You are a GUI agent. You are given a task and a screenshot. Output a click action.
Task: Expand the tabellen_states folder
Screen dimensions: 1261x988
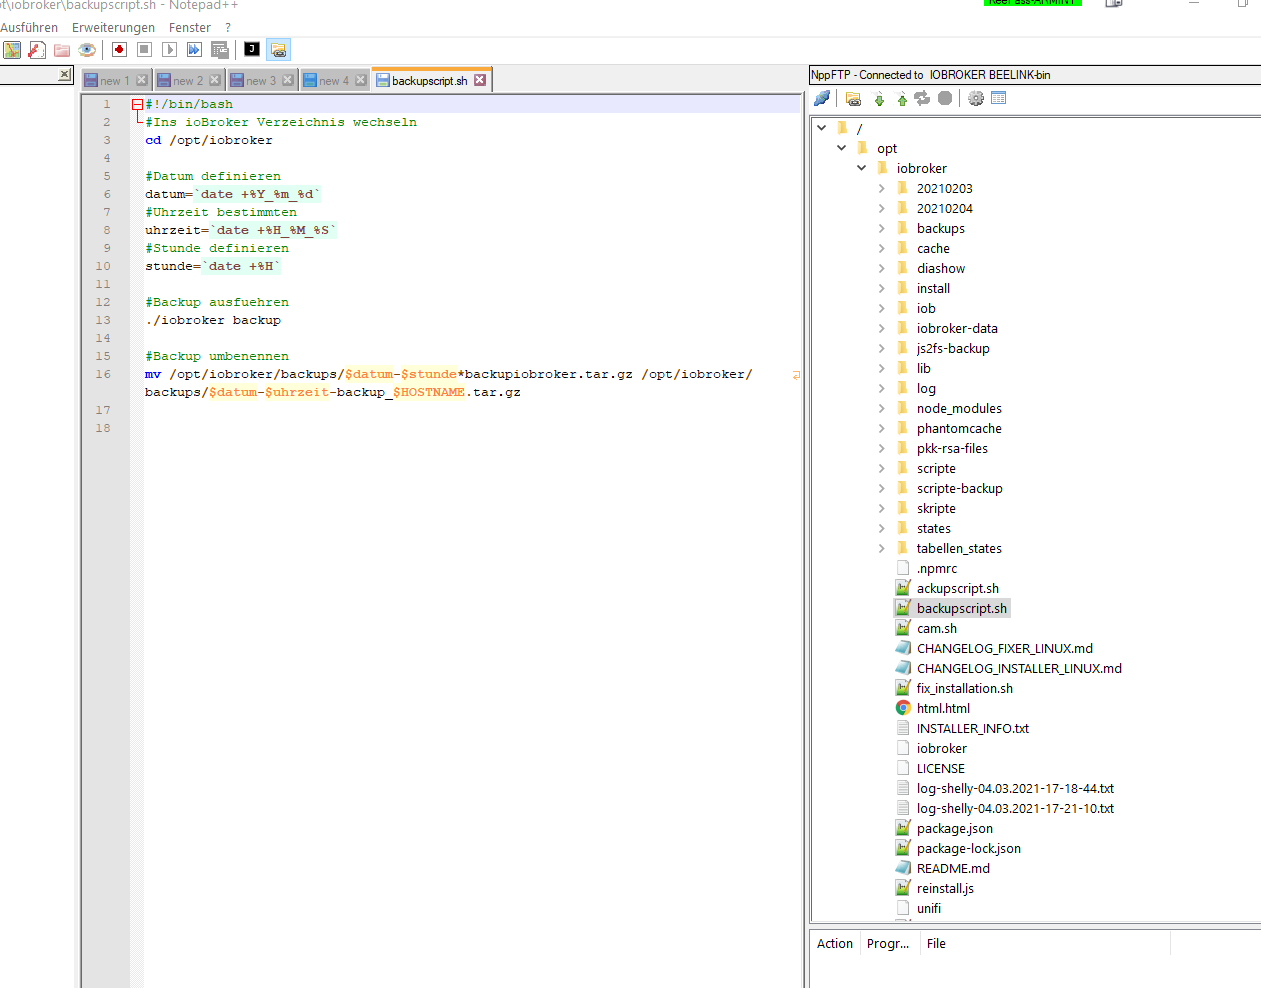(881, 548)
